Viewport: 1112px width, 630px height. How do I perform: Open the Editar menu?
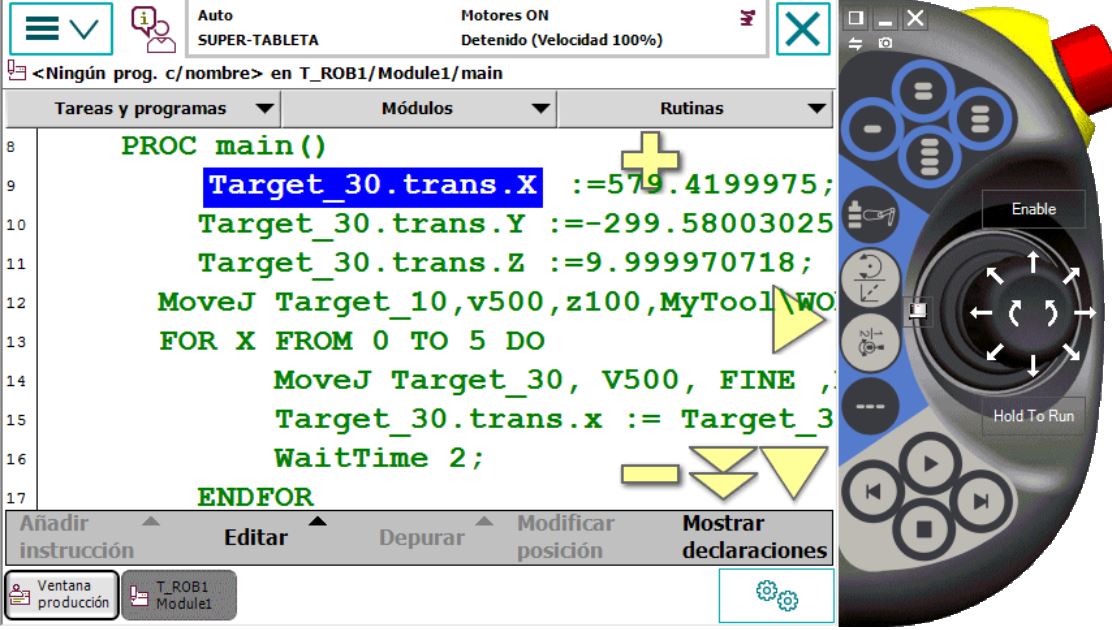(x=256, y=537)
